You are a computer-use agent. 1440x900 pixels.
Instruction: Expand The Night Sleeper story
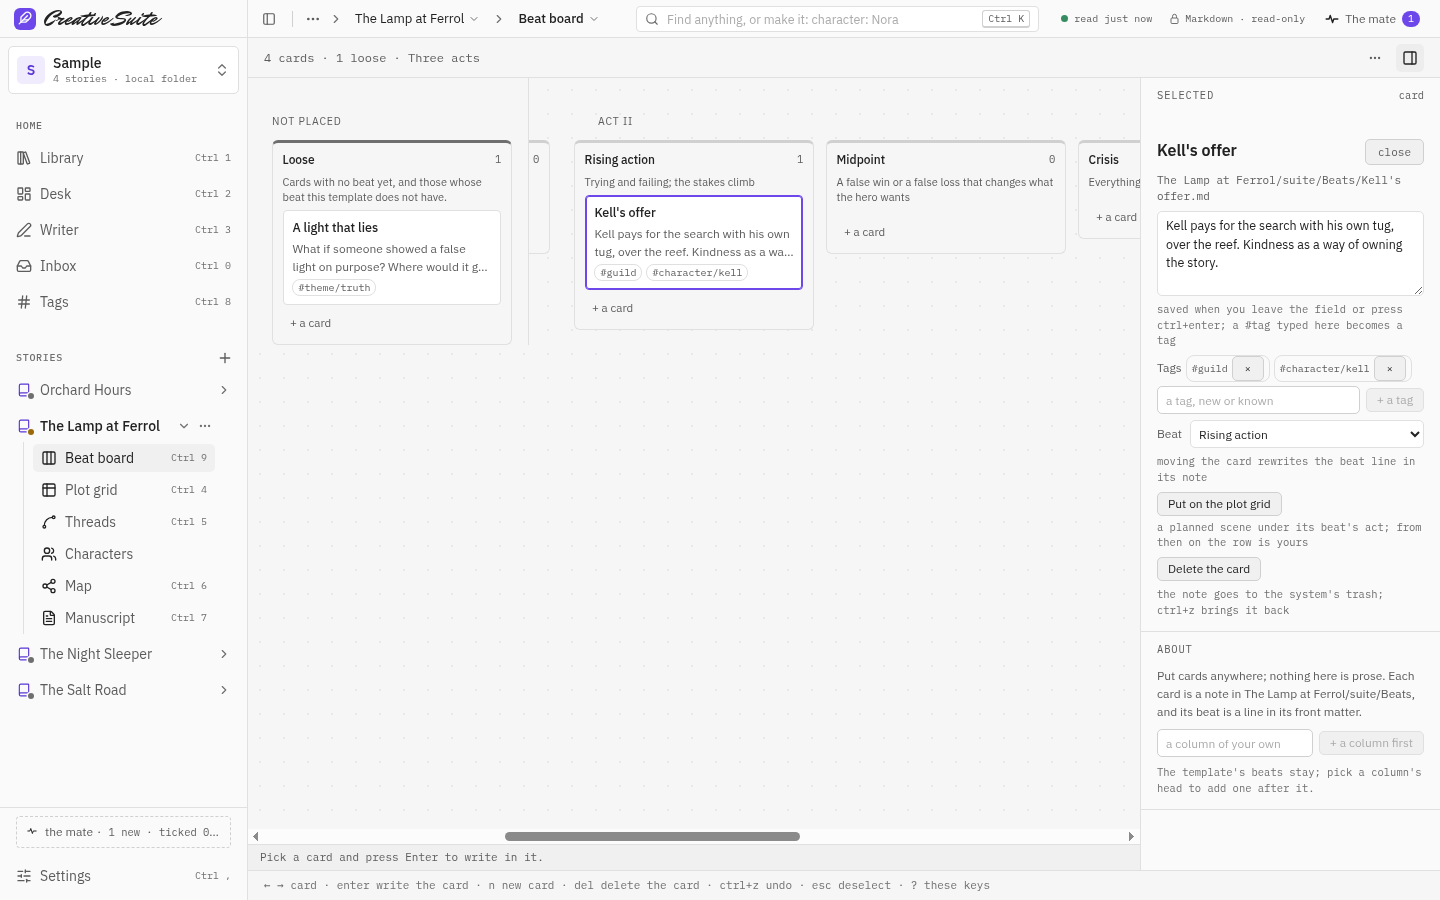[x=224, y=654]
